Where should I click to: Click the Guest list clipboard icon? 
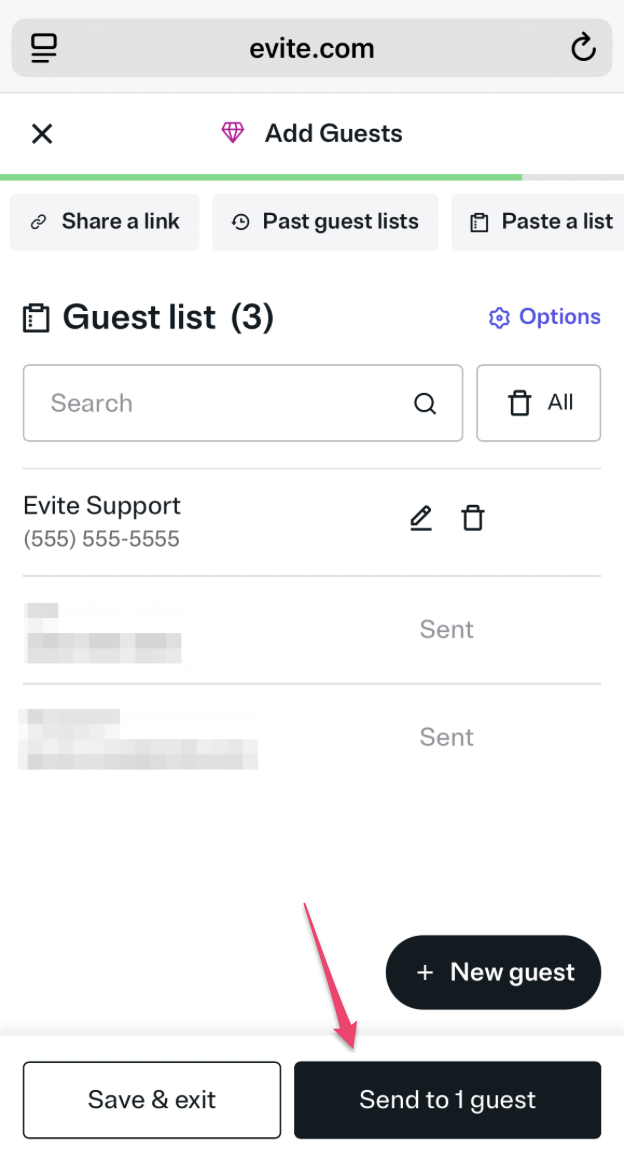pyautogui.click(x=37, y=318)
